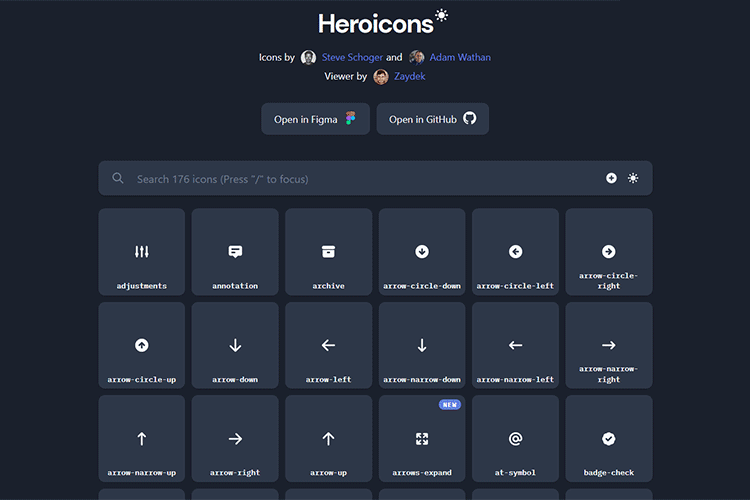Toggle the sun theme switch in search bar
The image size is (750, 500).
click(633, 178)
